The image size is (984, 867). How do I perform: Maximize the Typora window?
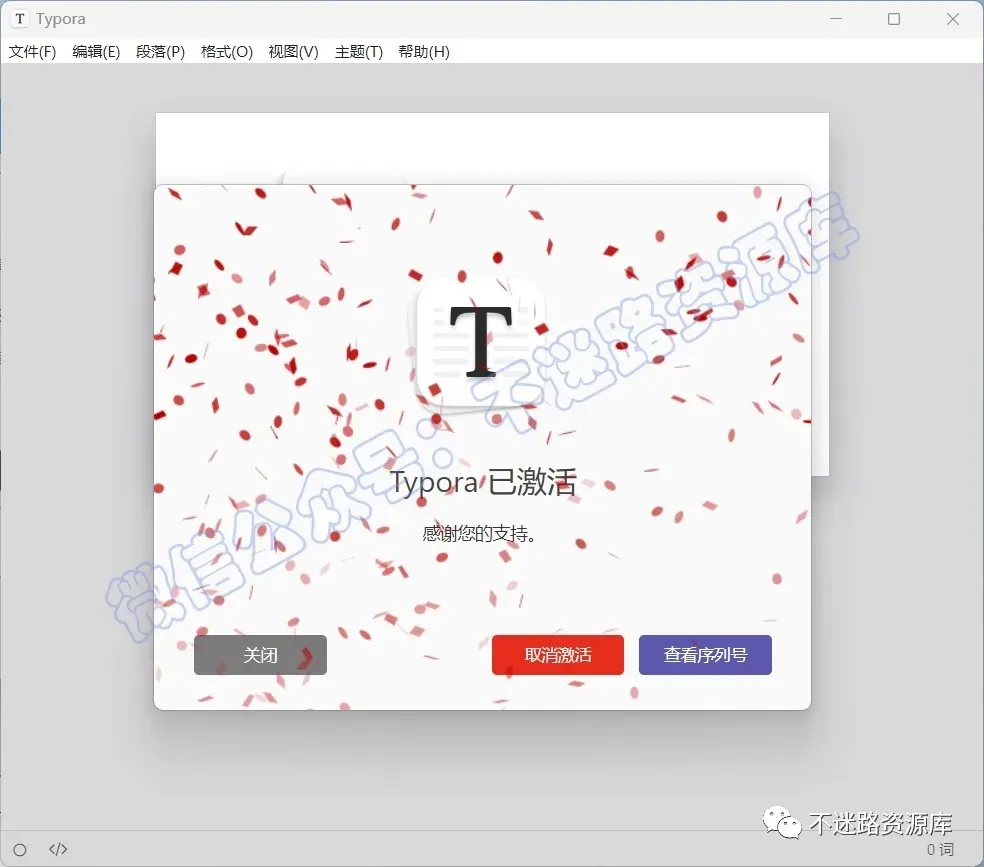(894, 19)
